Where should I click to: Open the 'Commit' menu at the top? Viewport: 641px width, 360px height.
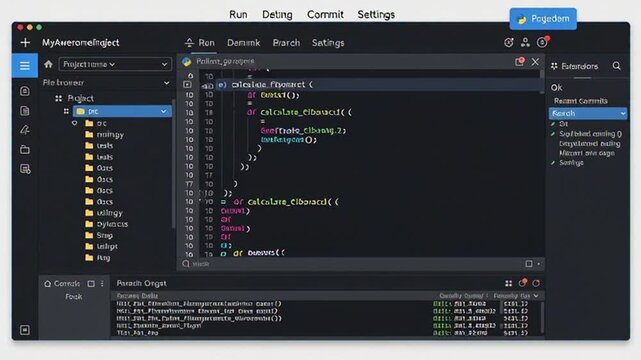pyautogui.click(x=325, y=15)
